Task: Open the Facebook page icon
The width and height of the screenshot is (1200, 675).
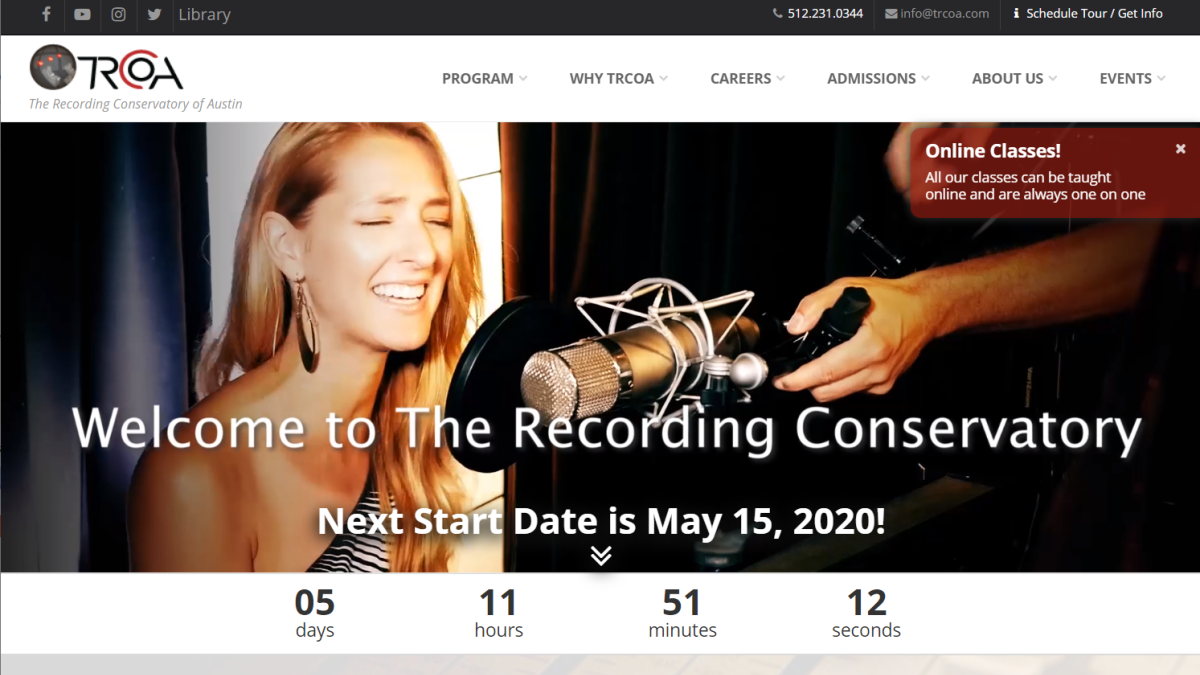Action: tap(46, 14)
